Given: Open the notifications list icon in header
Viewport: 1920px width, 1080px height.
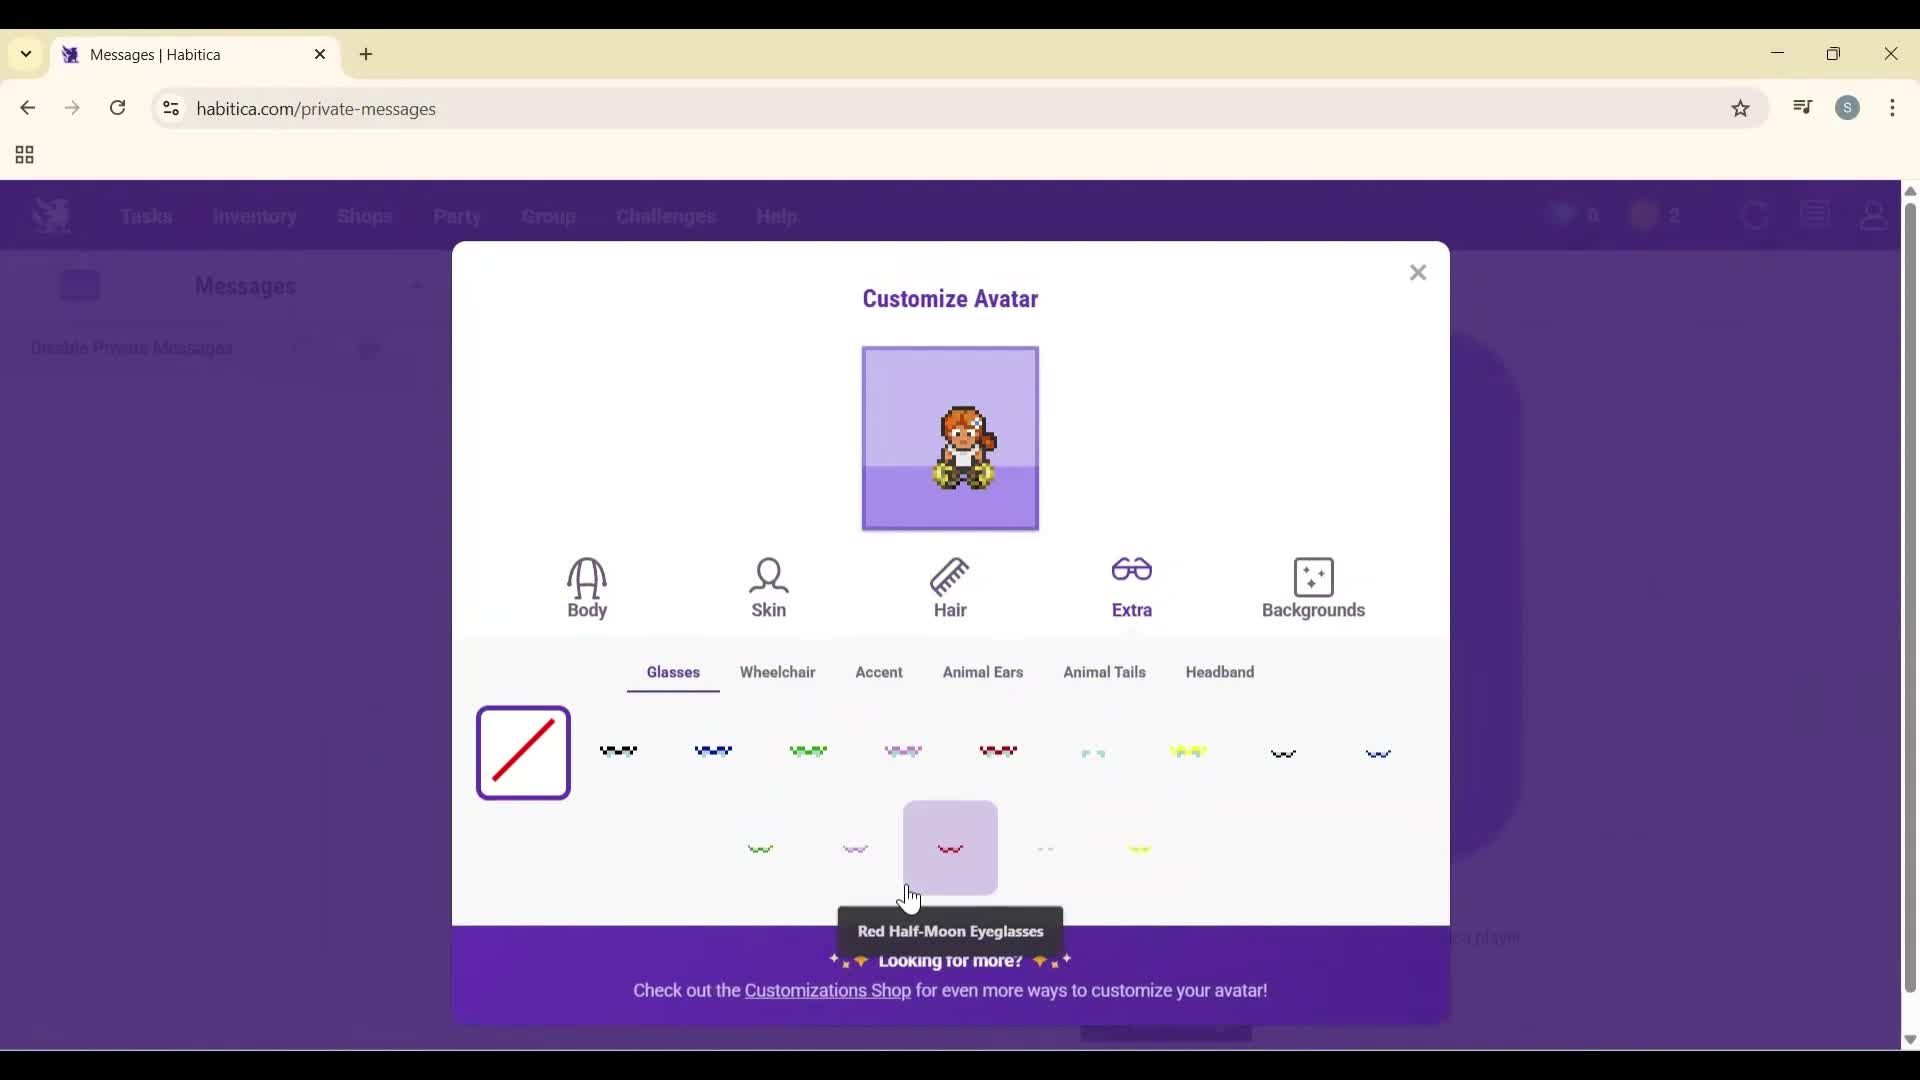Looking at the screenshot, I should tap(1816, 213).
